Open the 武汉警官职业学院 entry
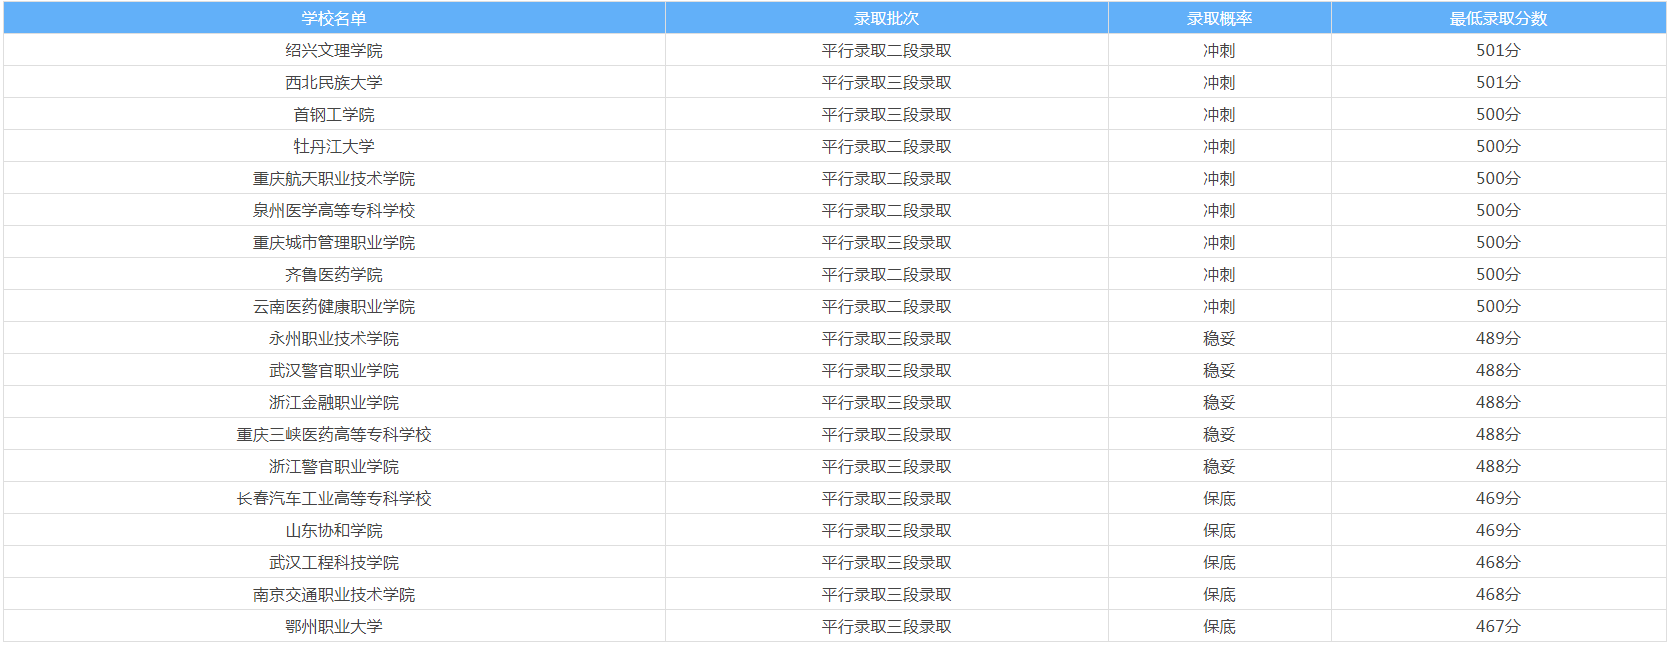Screen dimensions: 1669x645 pos(334,370)
